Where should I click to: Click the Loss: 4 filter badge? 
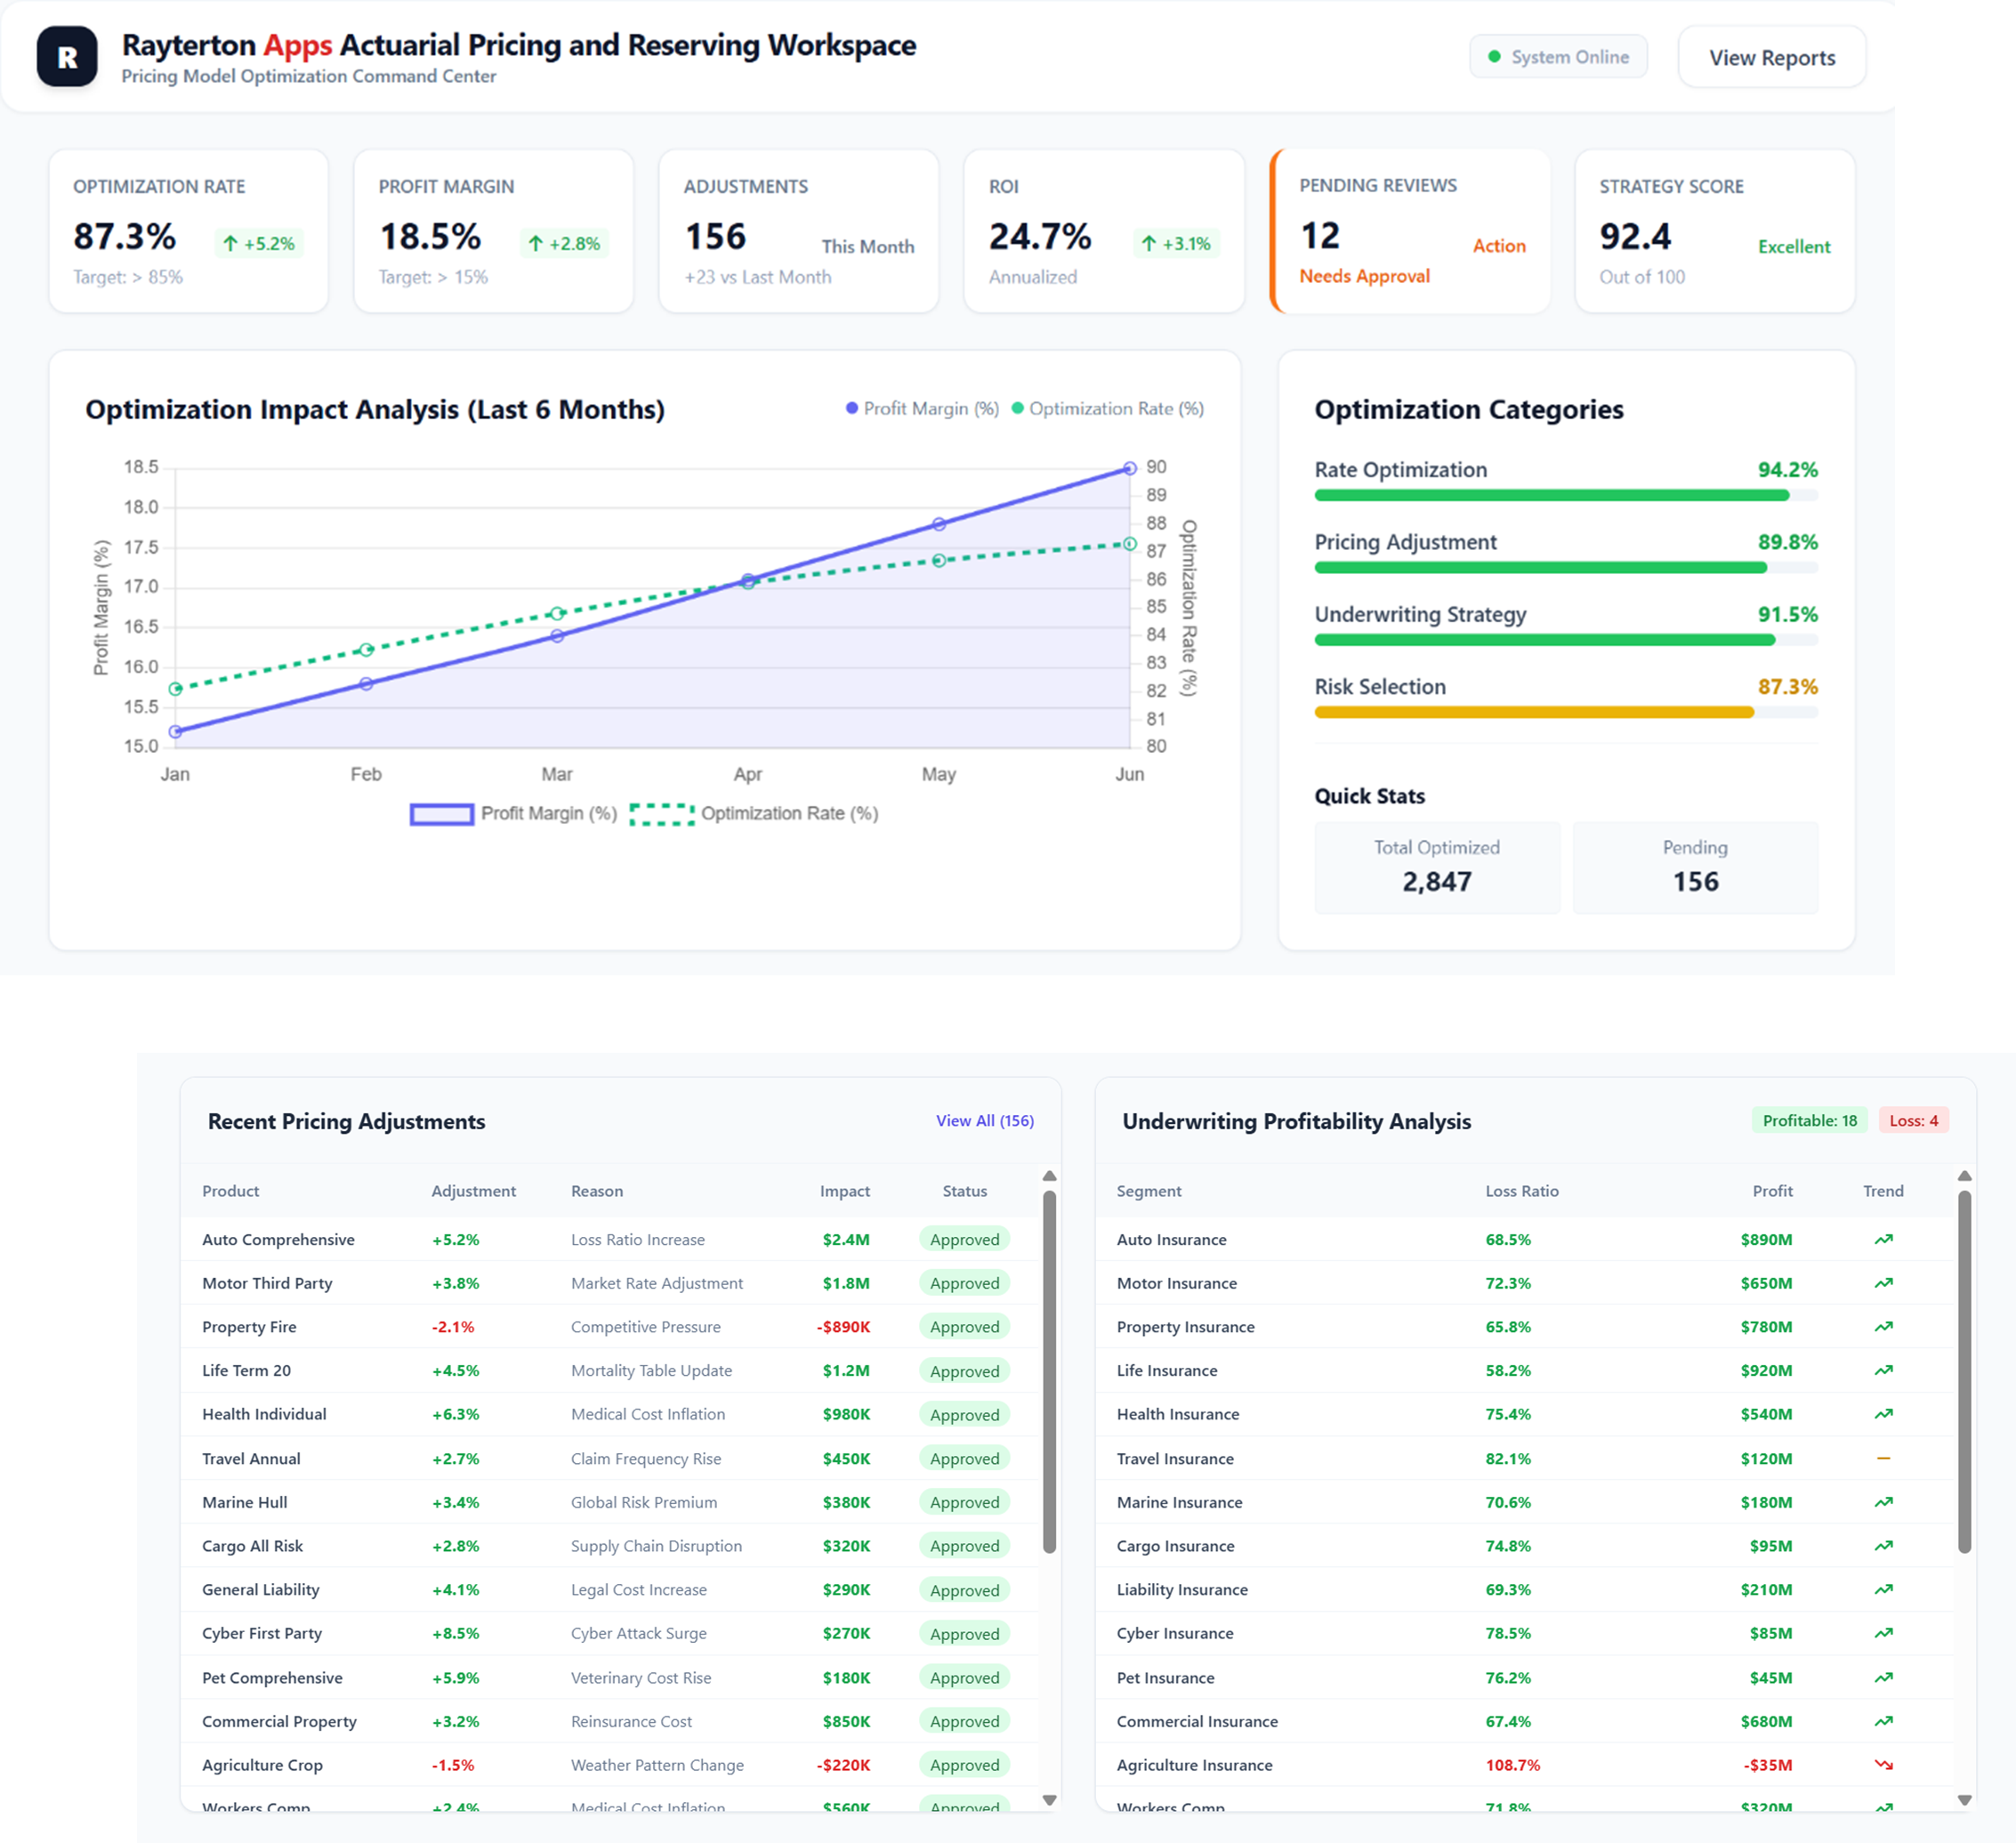pyautogui.click(x=1914, y=1121)
